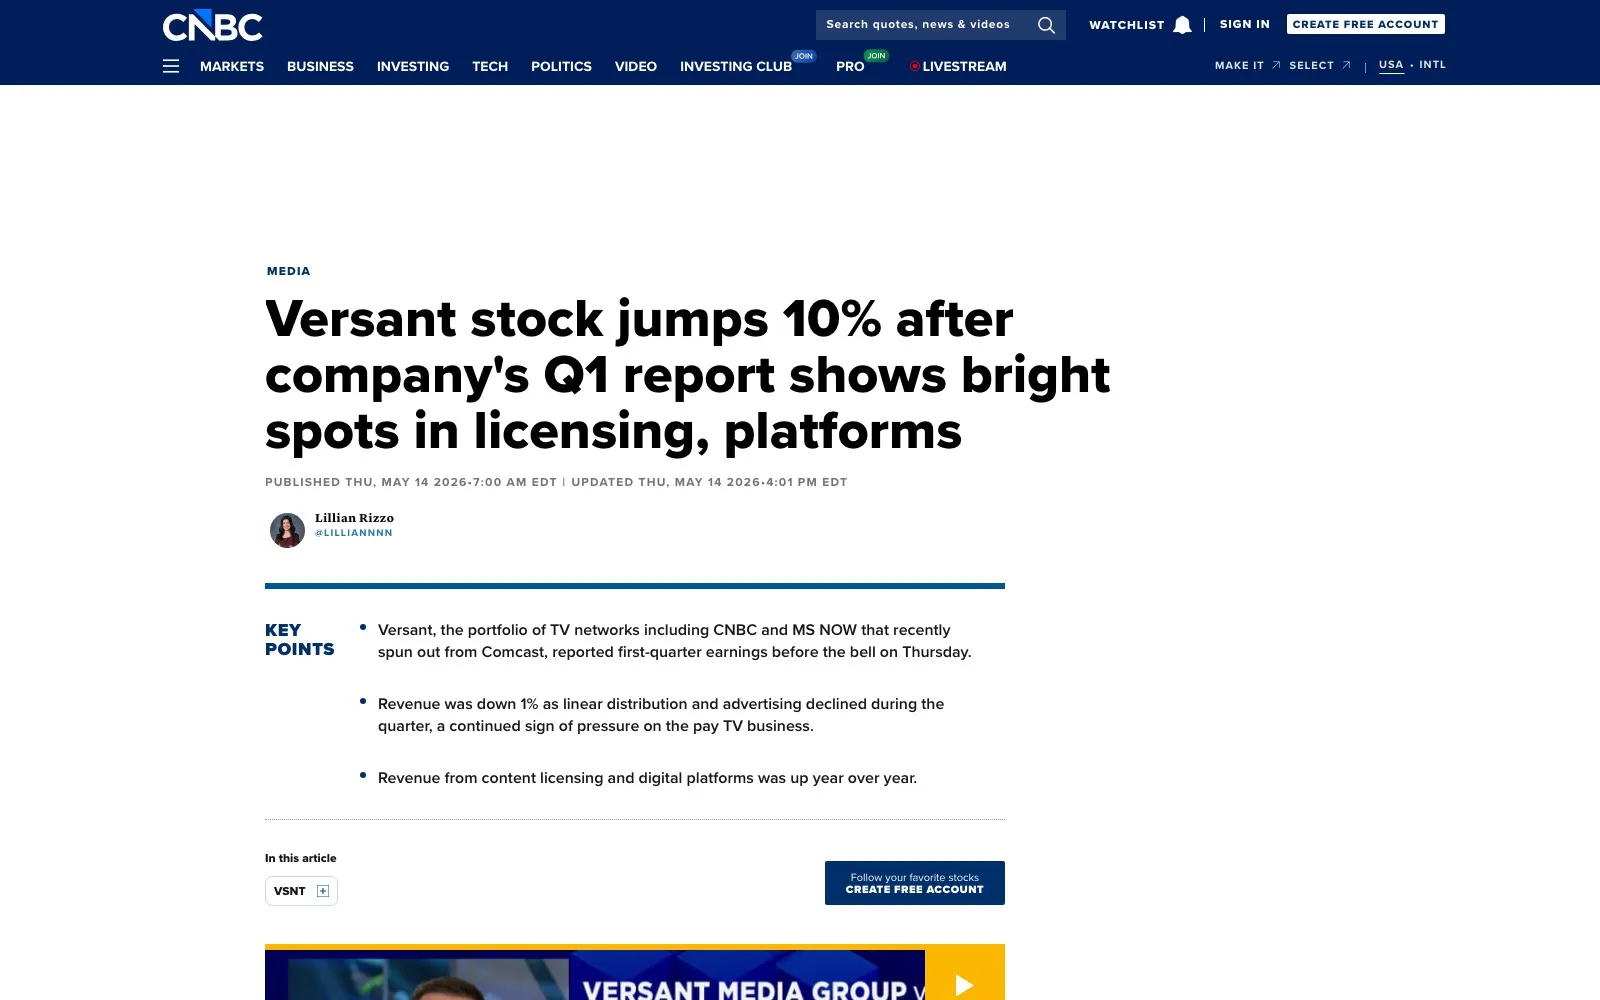Click the Join badge on PRO
Screen dimensions: 1600x1000
pyautogui.click(x=877, y=56)
